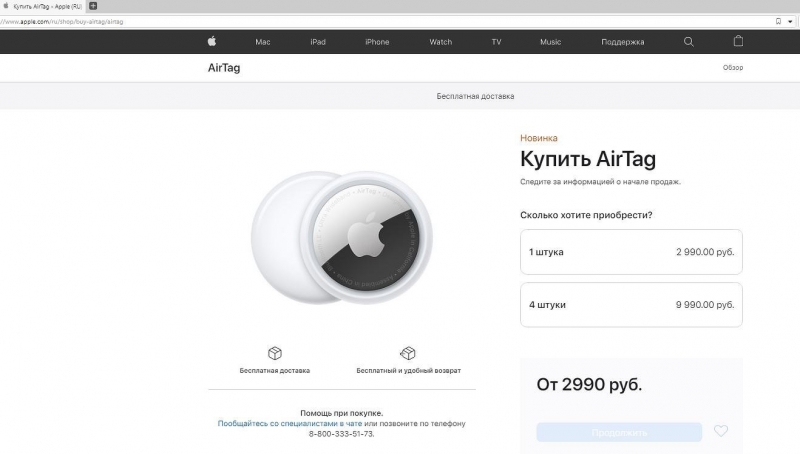Open the TV menu

click(496, 42)
